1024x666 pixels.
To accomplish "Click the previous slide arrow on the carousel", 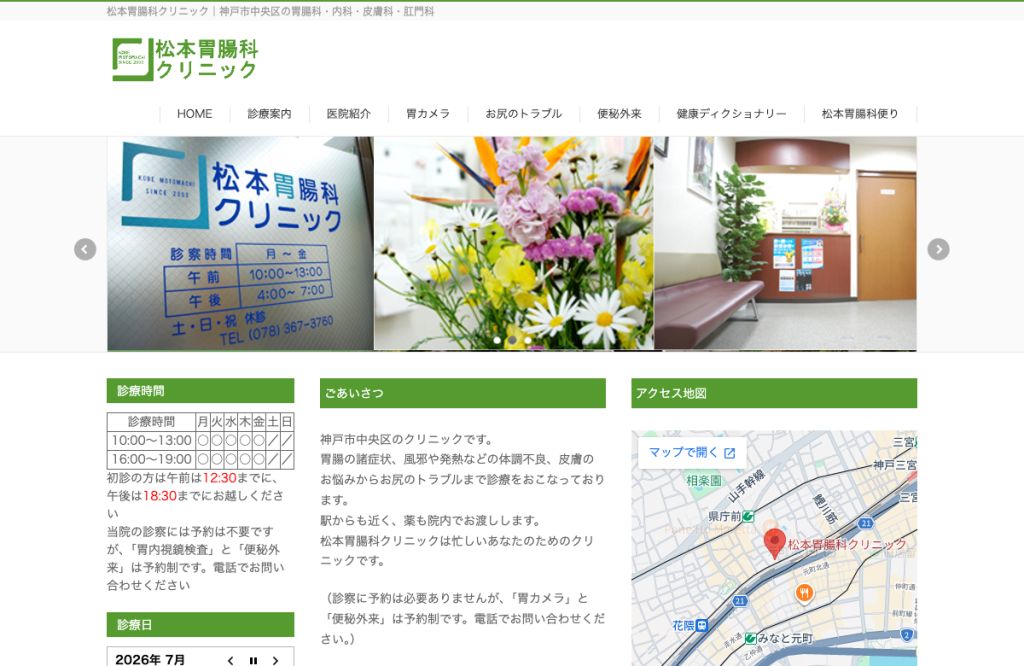I will (85, 249).
